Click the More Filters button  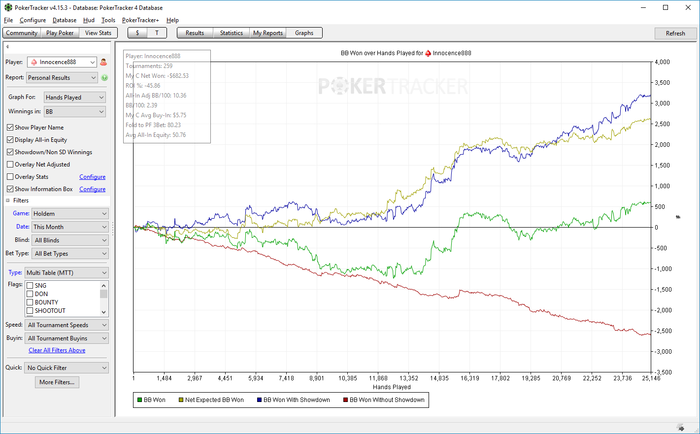[x=57, y=382]
